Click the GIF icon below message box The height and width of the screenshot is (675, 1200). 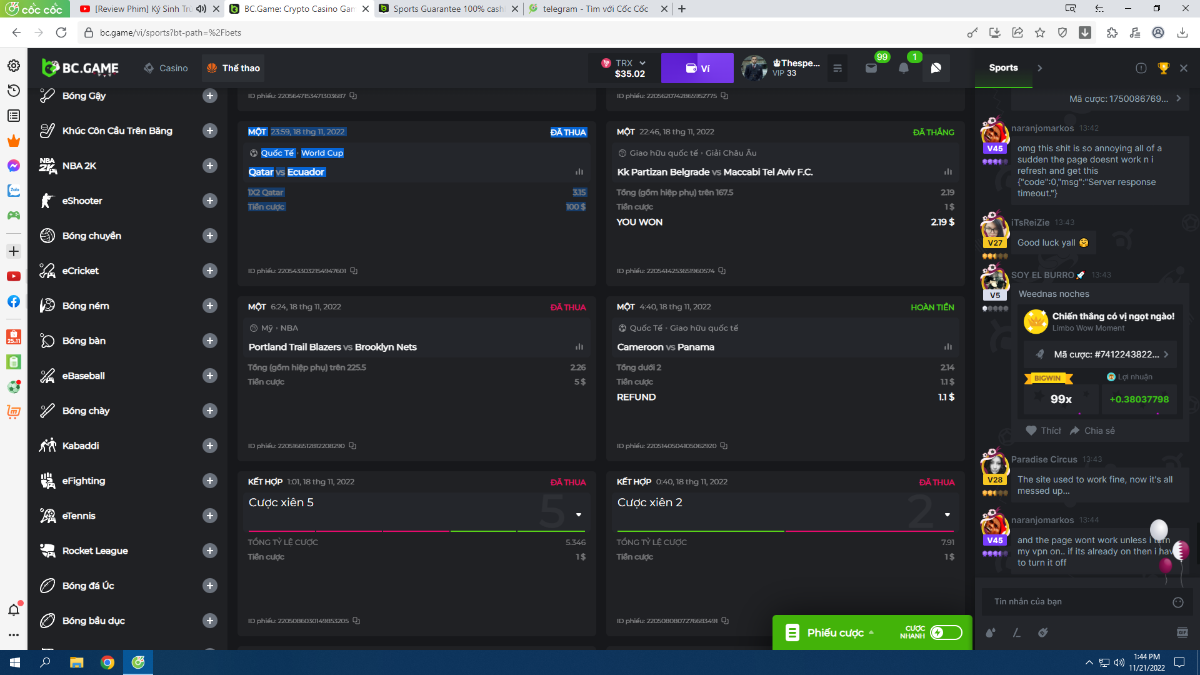point(1181,632)
